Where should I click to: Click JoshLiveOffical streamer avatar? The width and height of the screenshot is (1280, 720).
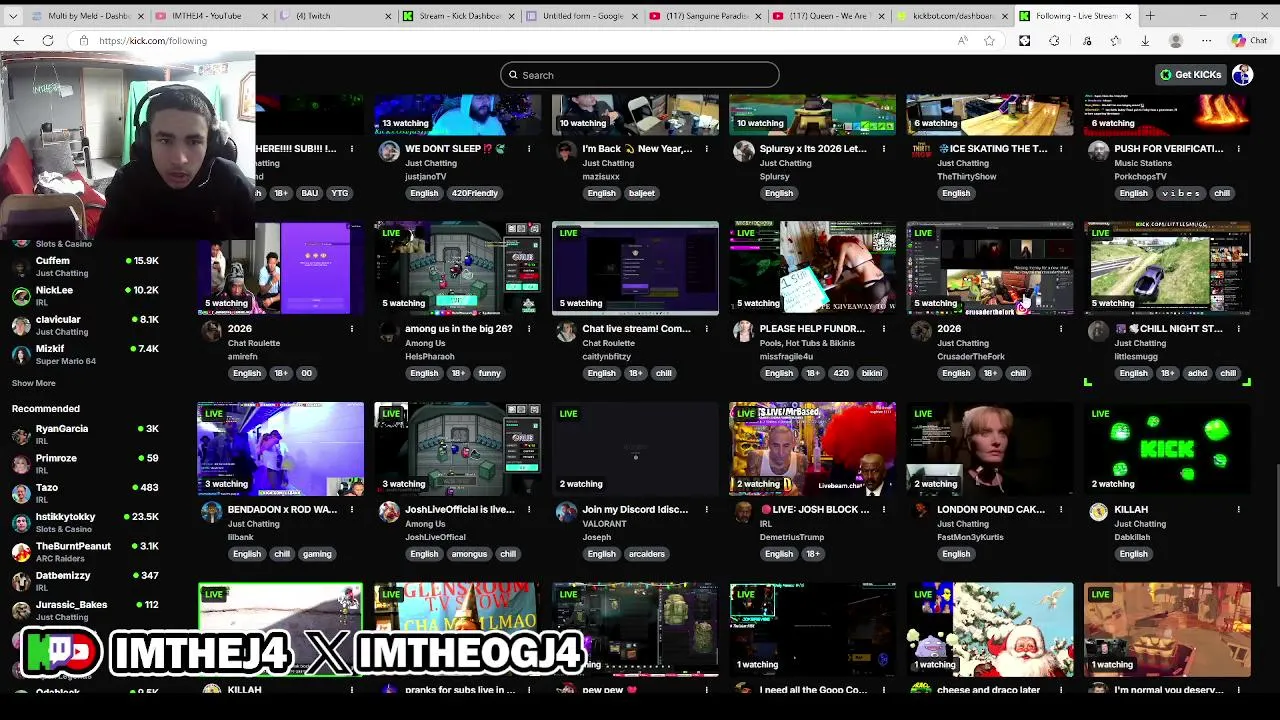click(x=389, y=513)
